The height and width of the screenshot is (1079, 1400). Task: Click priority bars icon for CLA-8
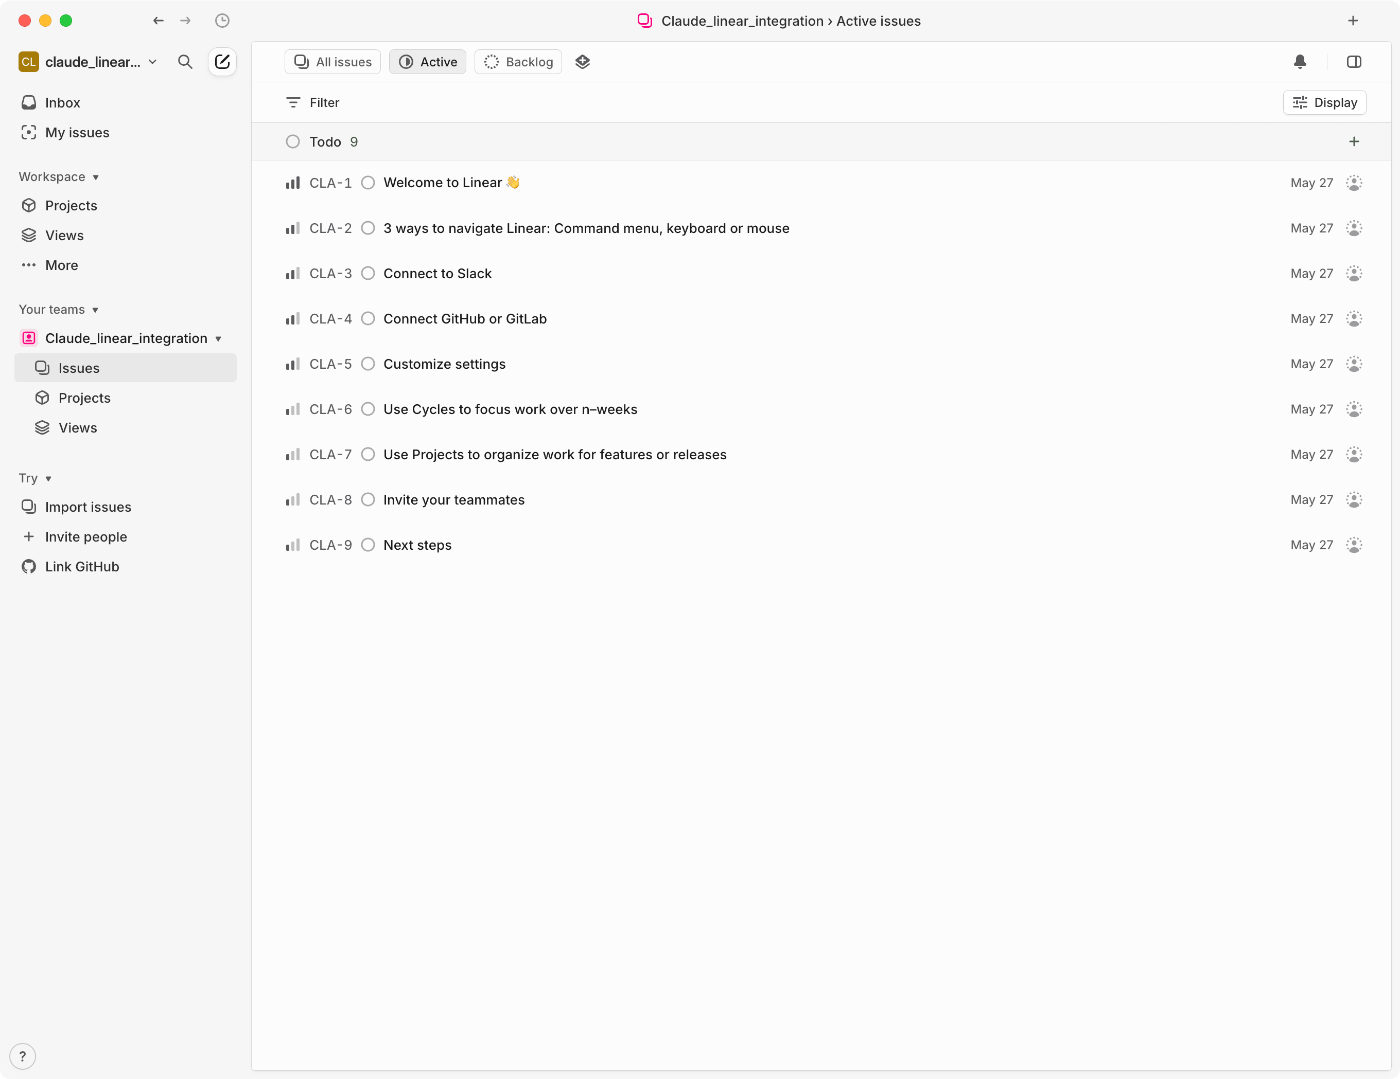293,500
